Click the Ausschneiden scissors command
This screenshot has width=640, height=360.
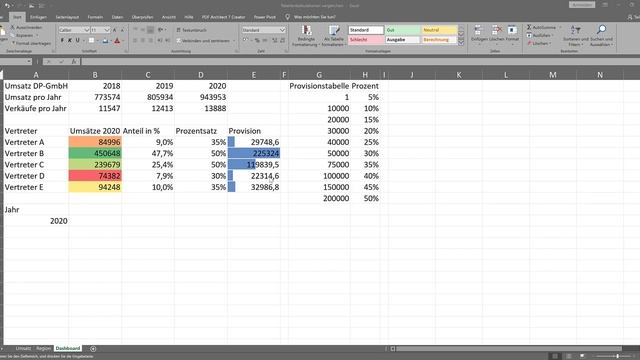(x=27, y=27)
